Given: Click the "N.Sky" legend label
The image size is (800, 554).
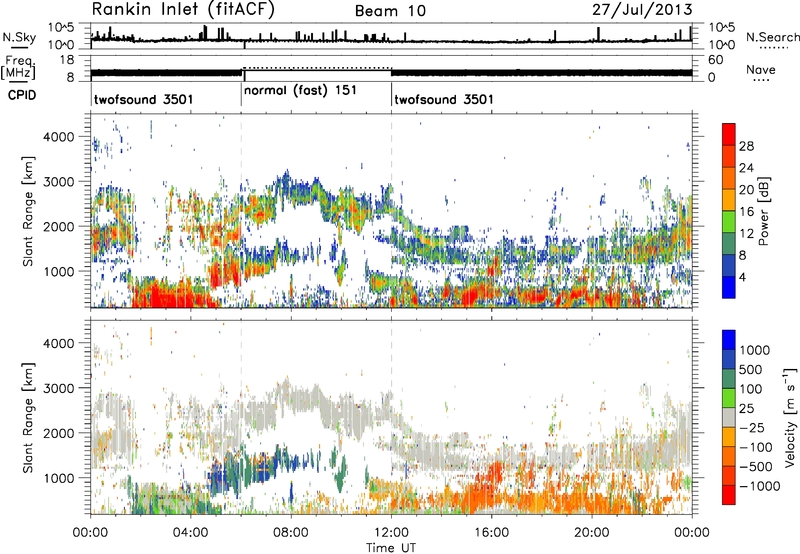Looking at the screenshot, I should click(19, 38).
